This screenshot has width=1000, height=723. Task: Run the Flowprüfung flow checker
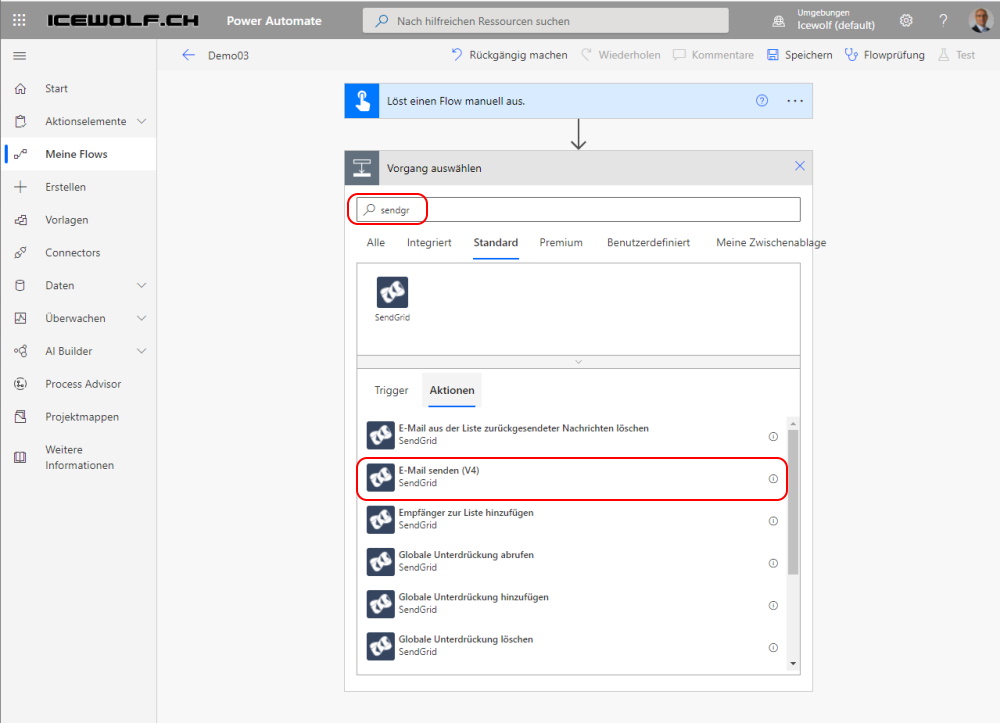click(x=885, y=55)
